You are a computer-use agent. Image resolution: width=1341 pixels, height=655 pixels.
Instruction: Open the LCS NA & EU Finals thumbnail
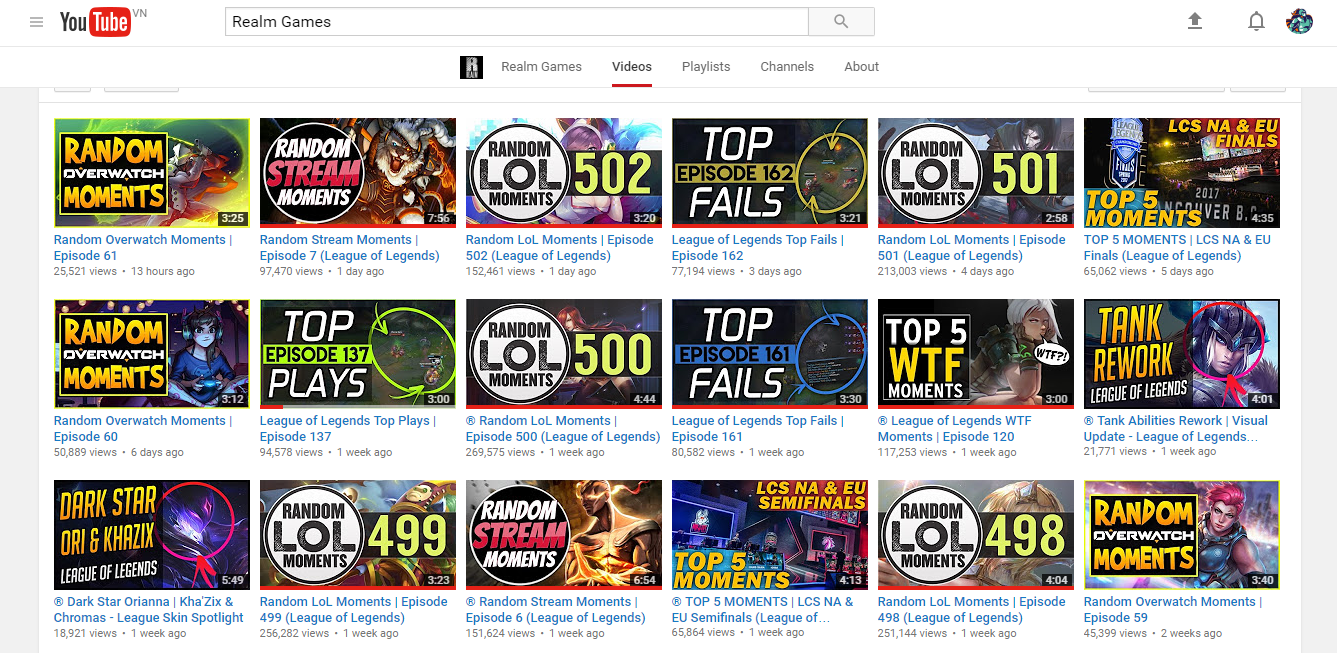pos(1182,173)
